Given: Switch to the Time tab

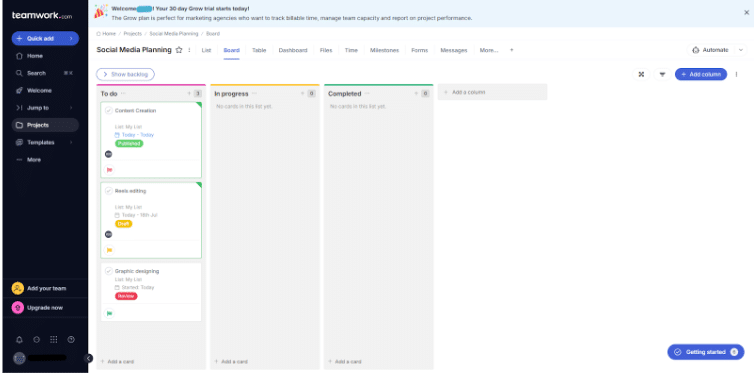Looking at the screenshot, I should click(x=351, y=50).
